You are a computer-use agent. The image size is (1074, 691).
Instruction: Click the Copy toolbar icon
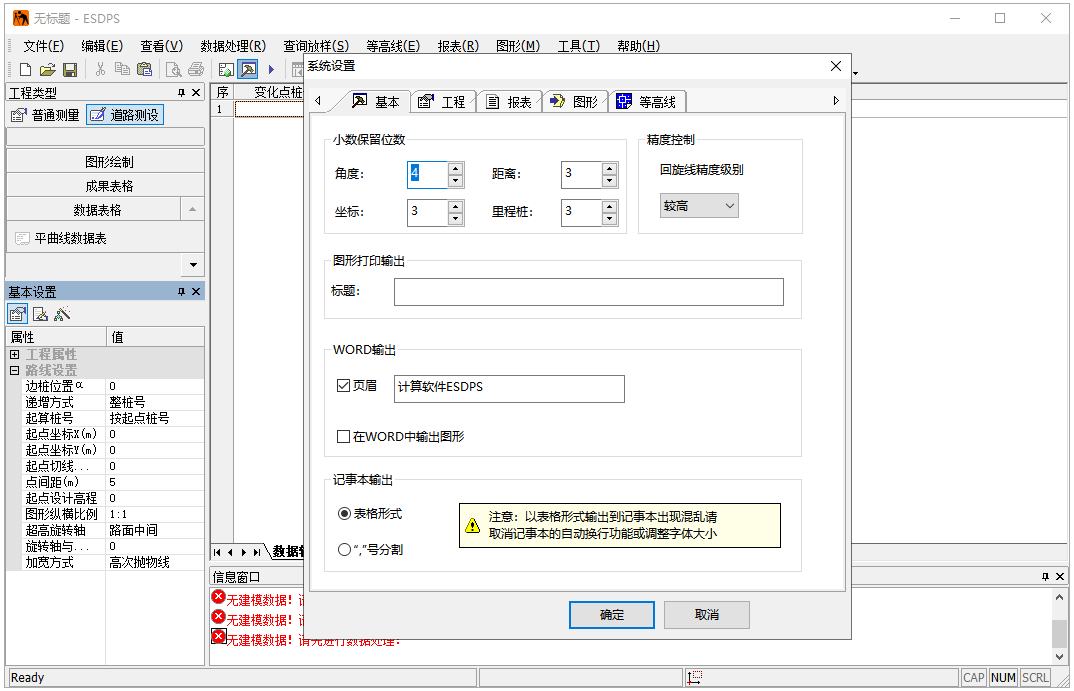click(122, 69)
